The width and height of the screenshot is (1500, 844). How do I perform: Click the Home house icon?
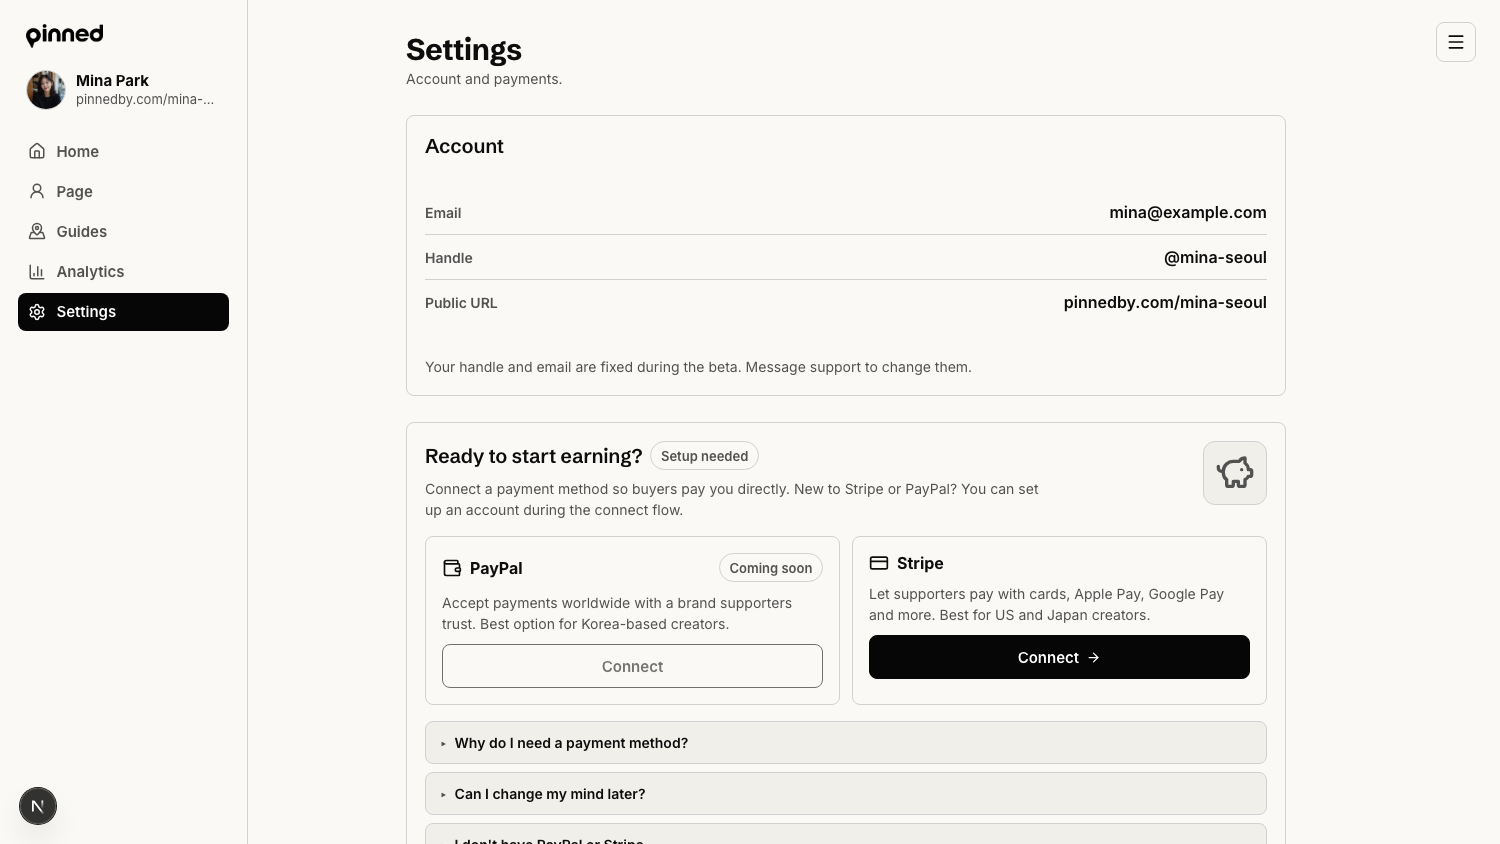pos(37,151)
